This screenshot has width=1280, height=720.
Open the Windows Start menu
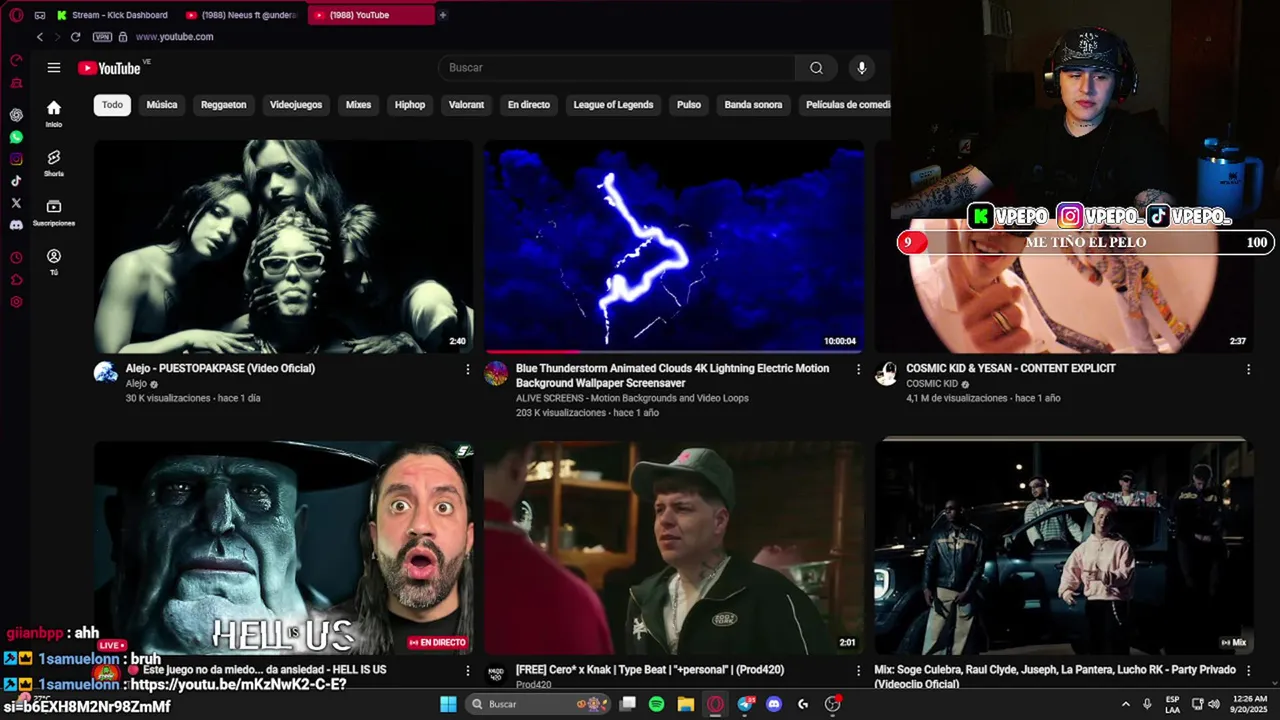click(x=448, y=704)
